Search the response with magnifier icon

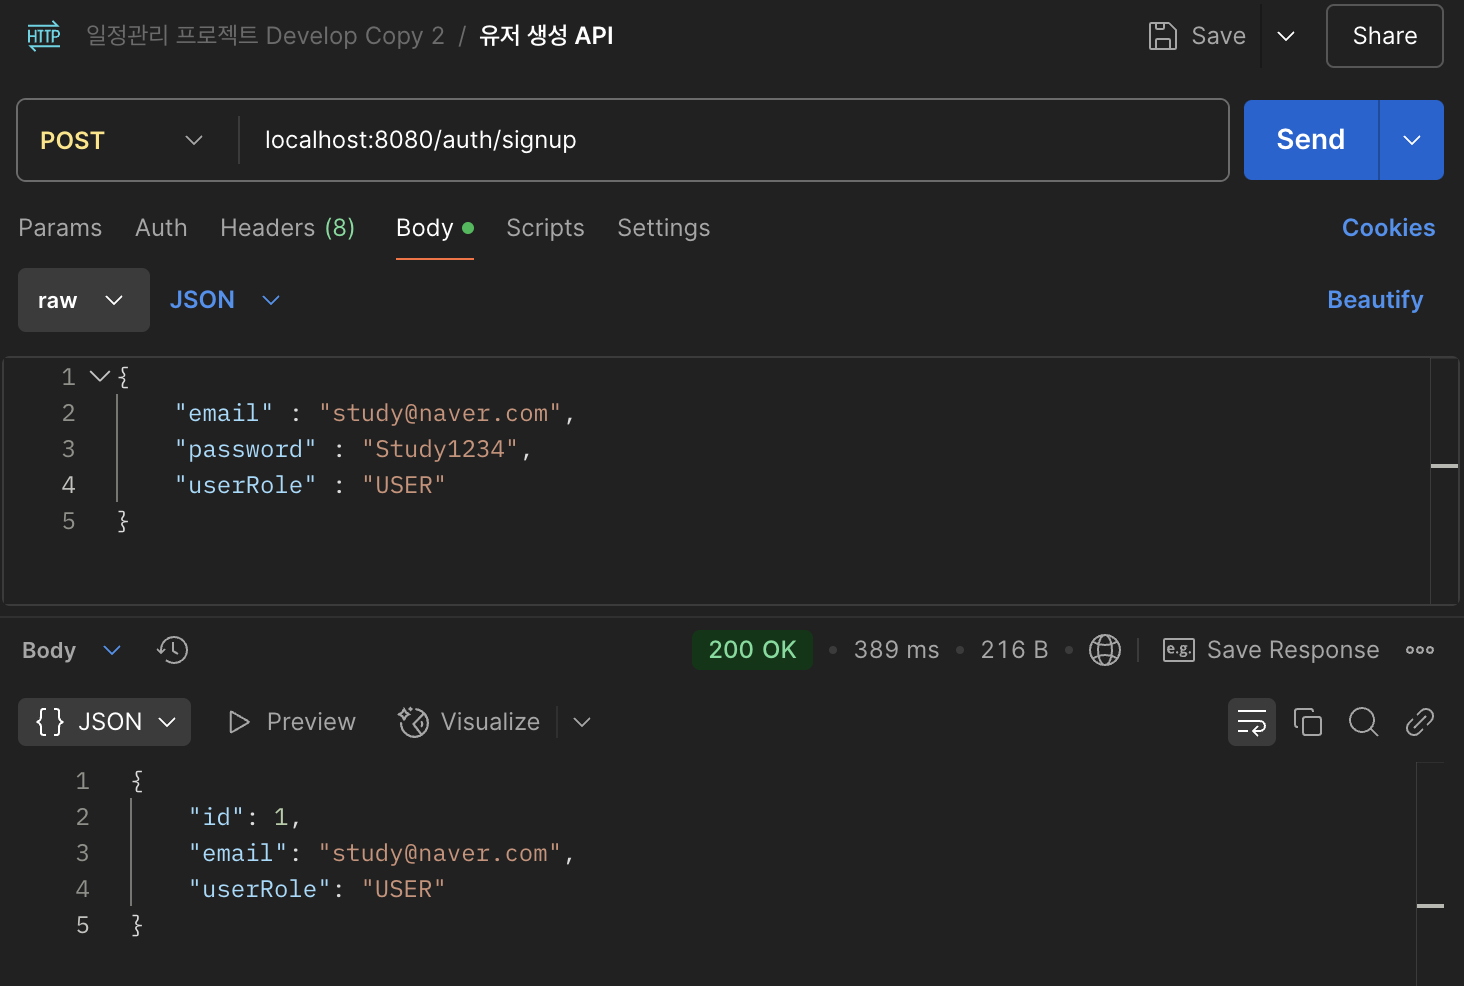[x=1364, y=722]
